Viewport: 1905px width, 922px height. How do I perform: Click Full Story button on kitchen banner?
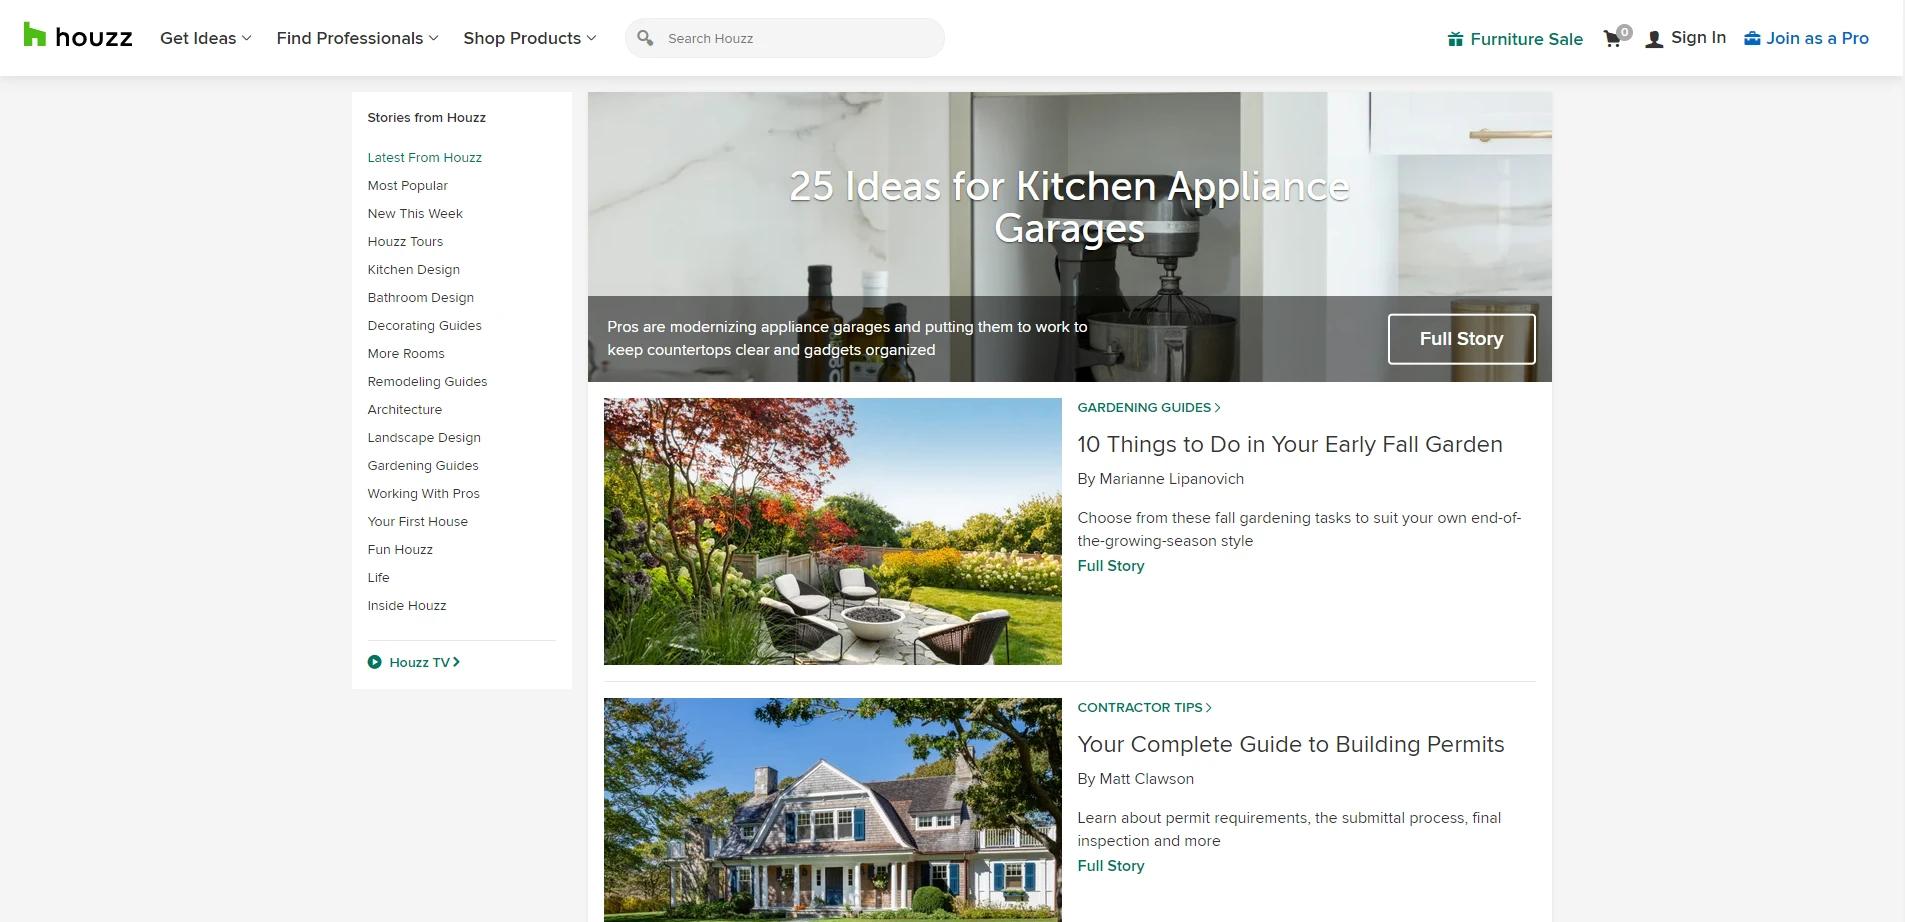1461,339
